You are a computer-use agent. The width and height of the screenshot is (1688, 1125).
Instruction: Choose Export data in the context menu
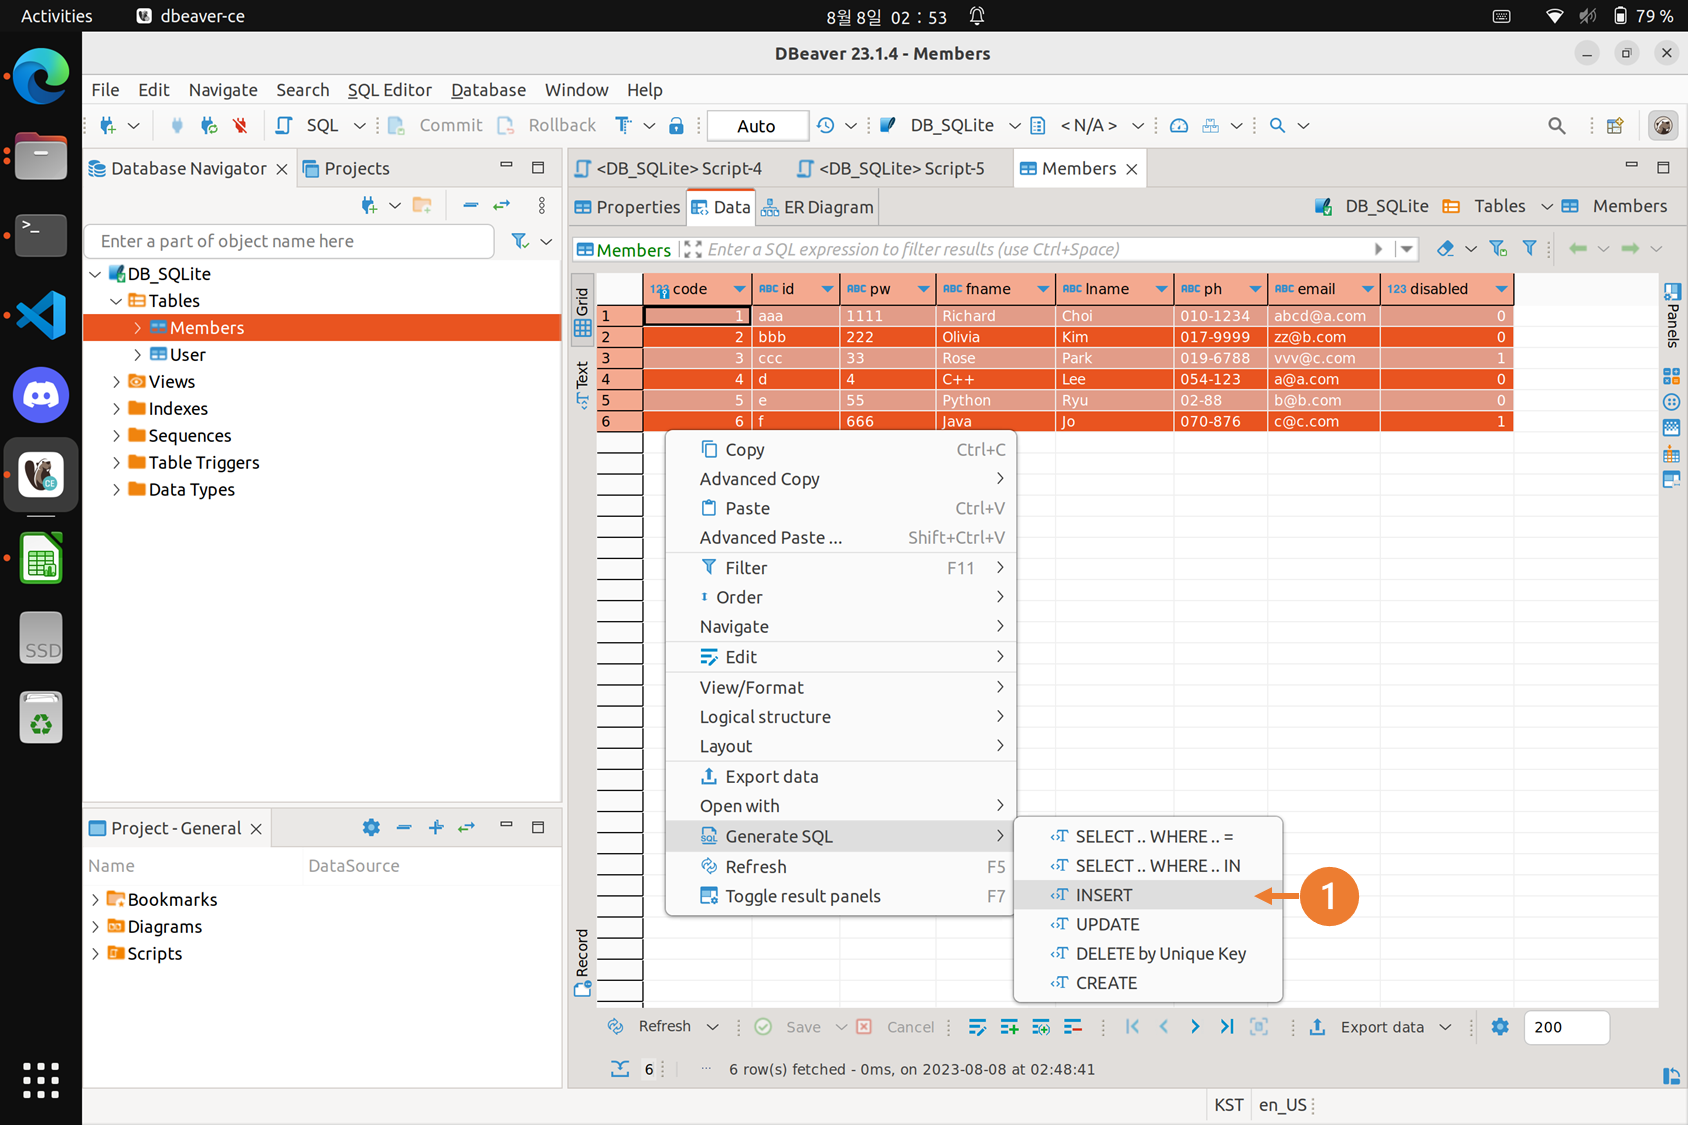click(x=840, y=777)
